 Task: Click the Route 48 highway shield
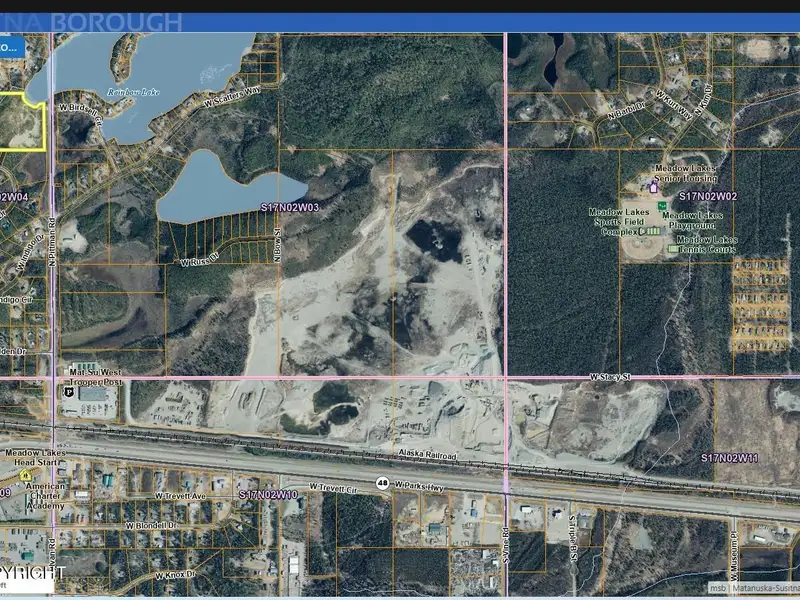382,483
